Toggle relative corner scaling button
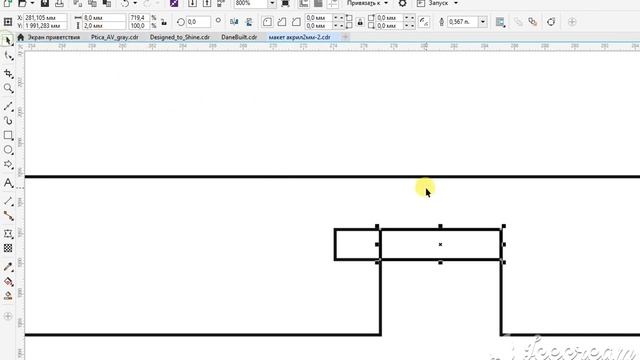Viewport: 640px width, 360px height. 424,22
